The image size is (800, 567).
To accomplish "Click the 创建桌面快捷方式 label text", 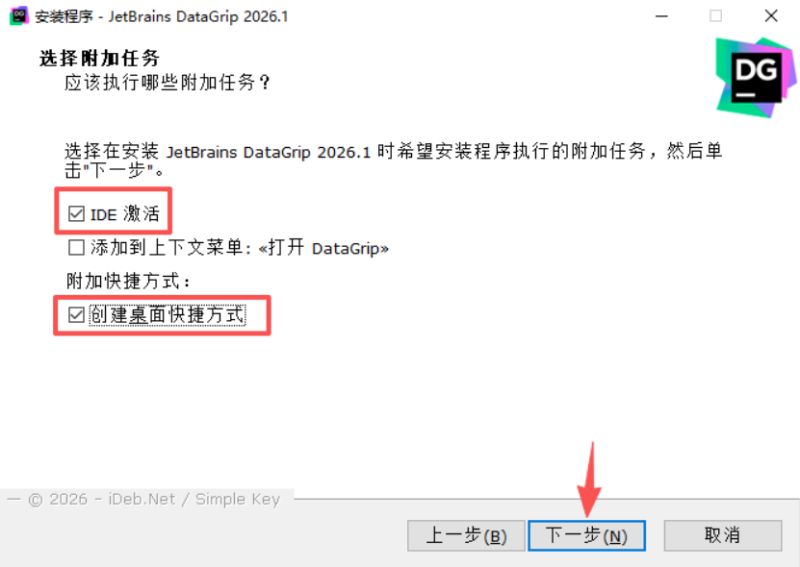I will tap(167, 315).
